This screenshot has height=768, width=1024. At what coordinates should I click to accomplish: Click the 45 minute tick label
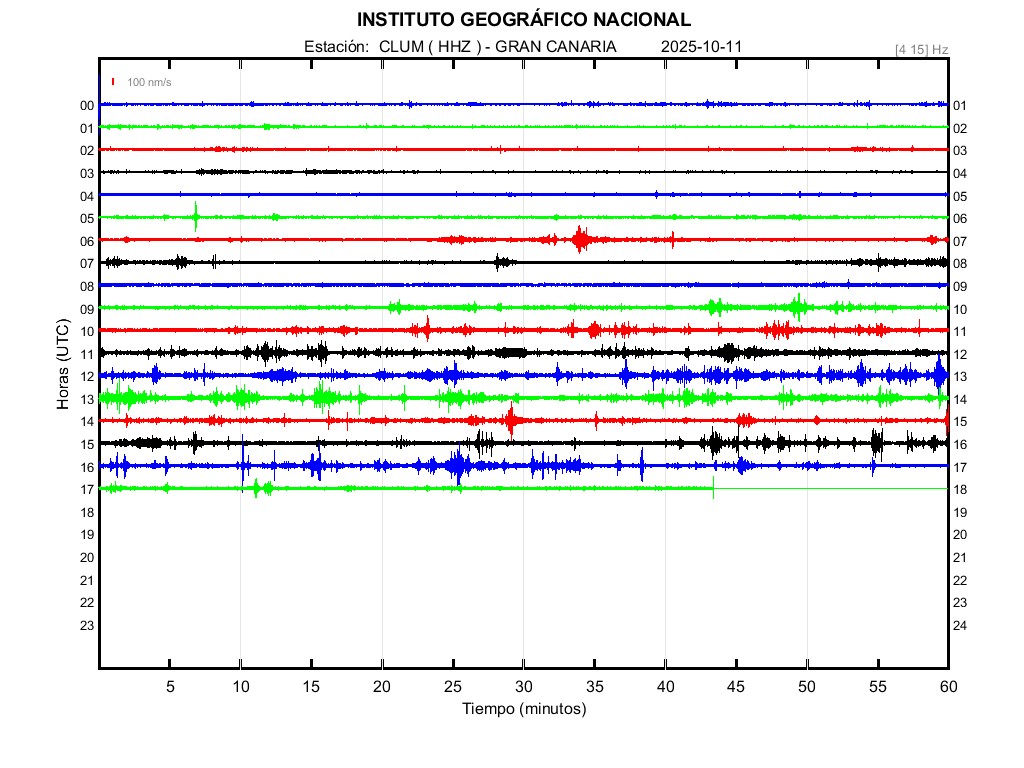(736, 686)
